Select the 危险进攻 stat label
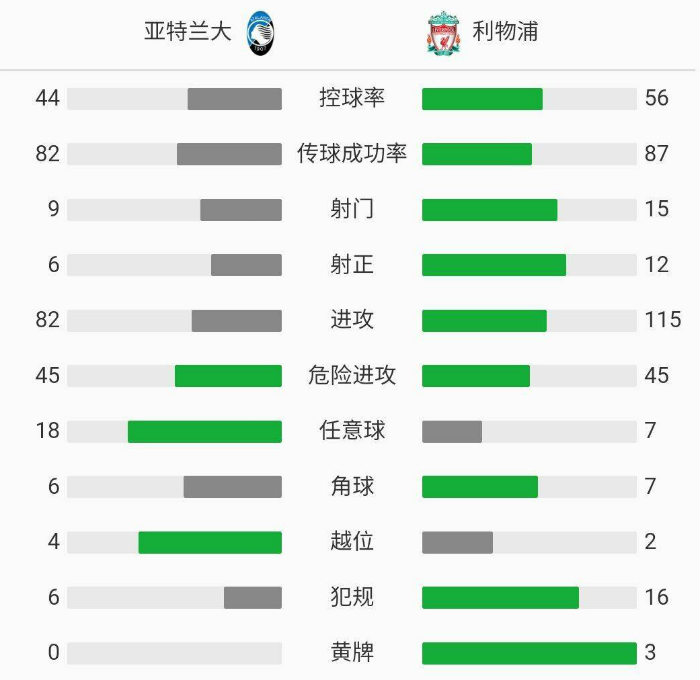 [352, 375]
